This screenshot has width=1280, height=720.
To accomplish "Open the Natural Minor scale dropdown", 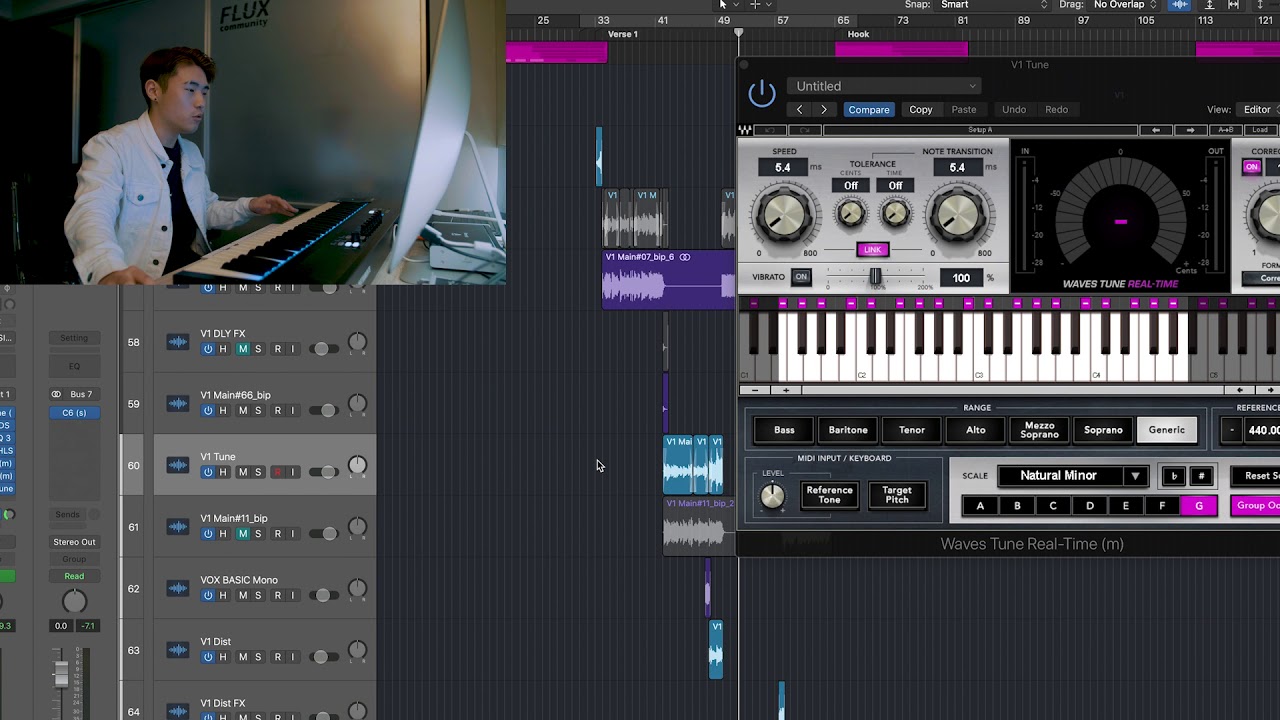I will 1072,476.
